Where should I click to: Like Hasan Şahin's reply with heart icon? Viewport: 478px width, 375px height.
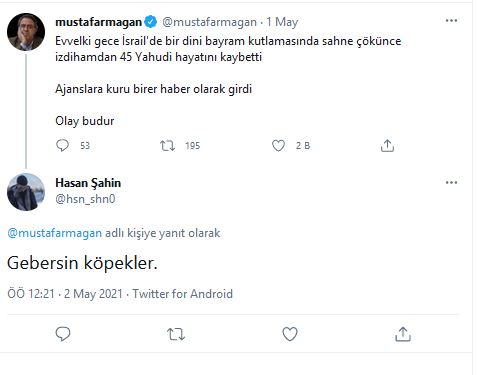(290, 334)
